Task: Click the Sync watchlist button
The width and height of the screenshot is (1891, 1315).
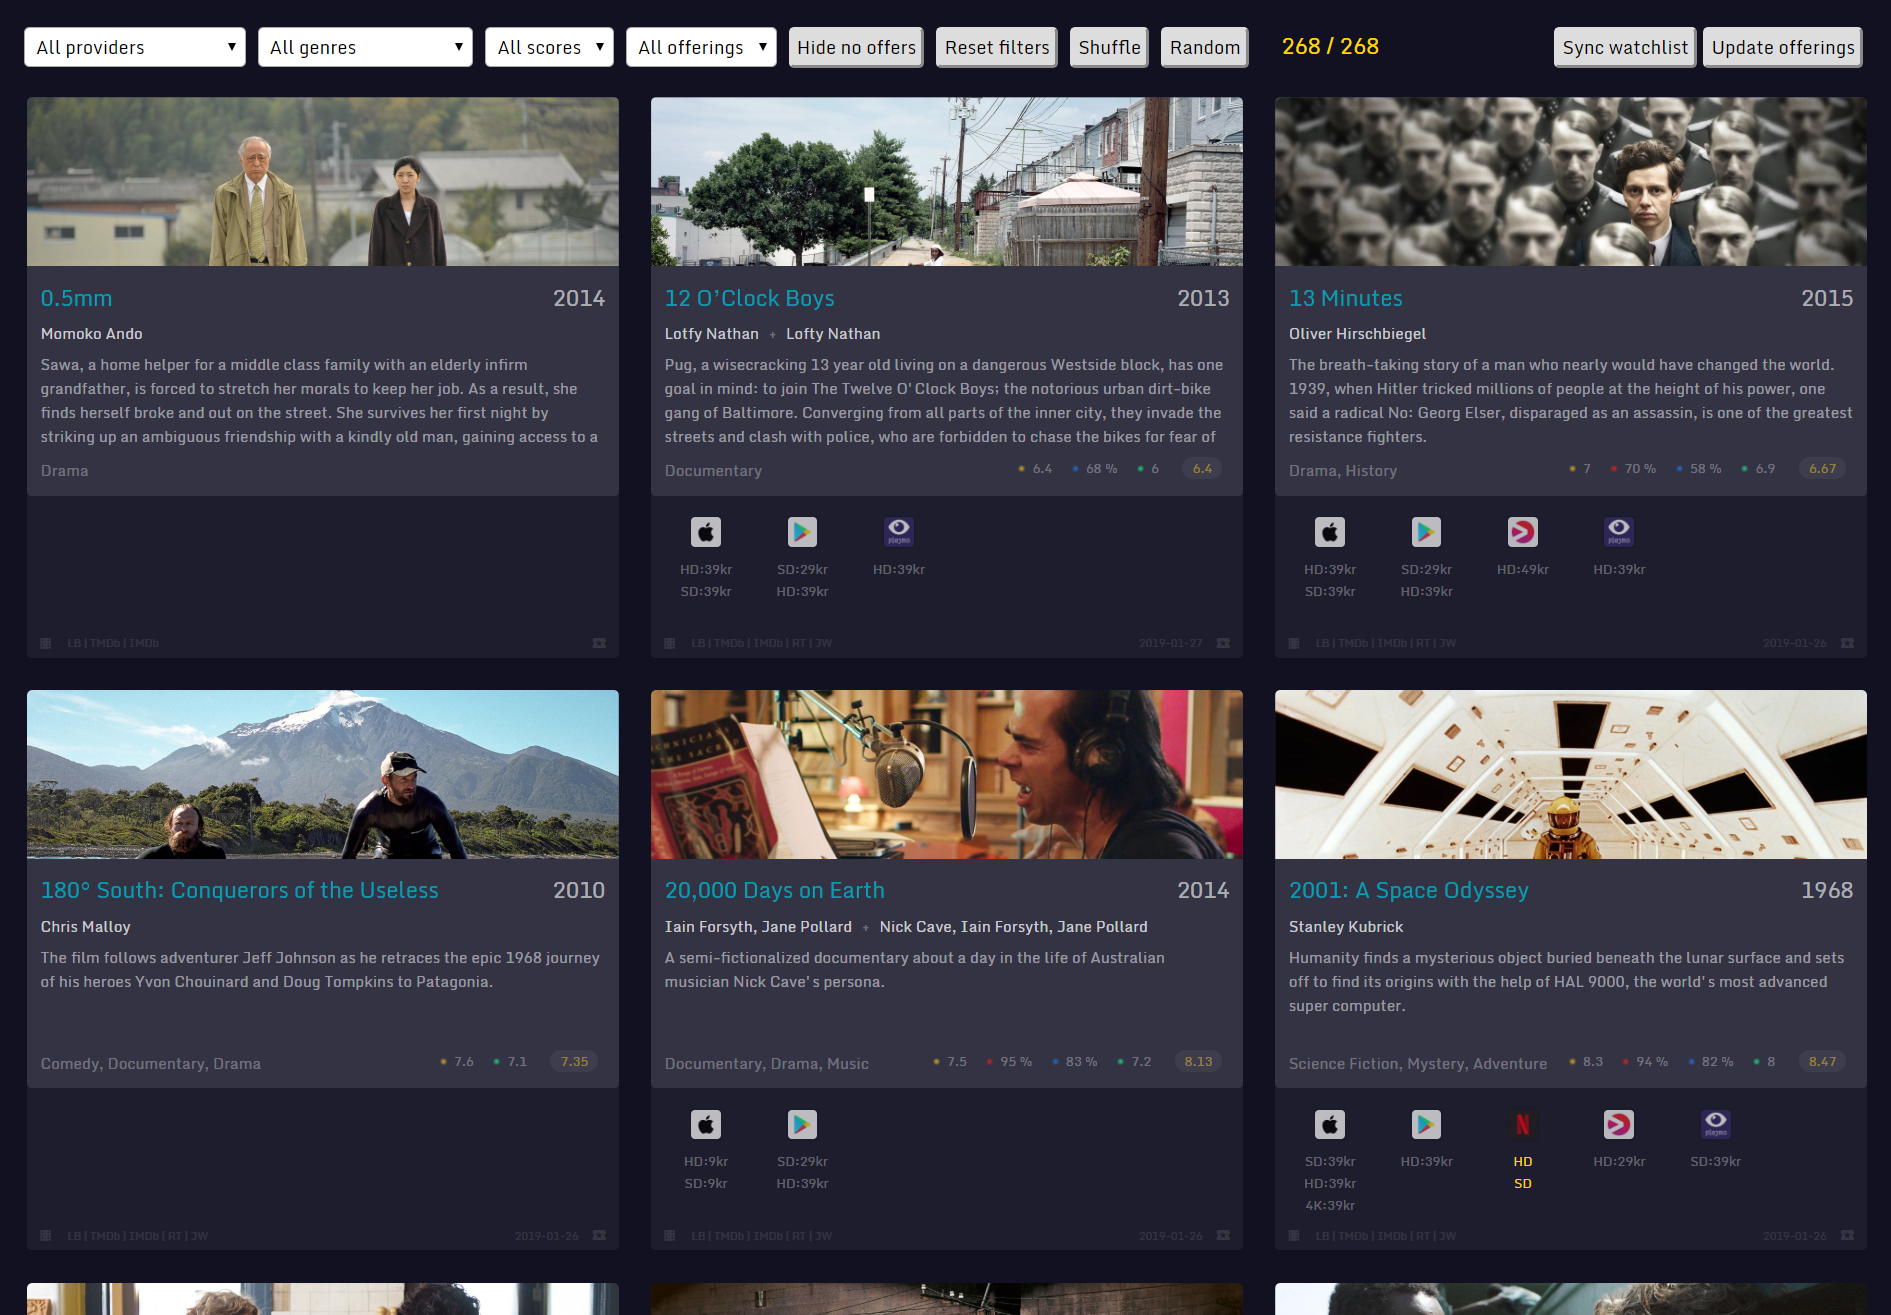Action: pyautogui.click(x=1625, y=47)
